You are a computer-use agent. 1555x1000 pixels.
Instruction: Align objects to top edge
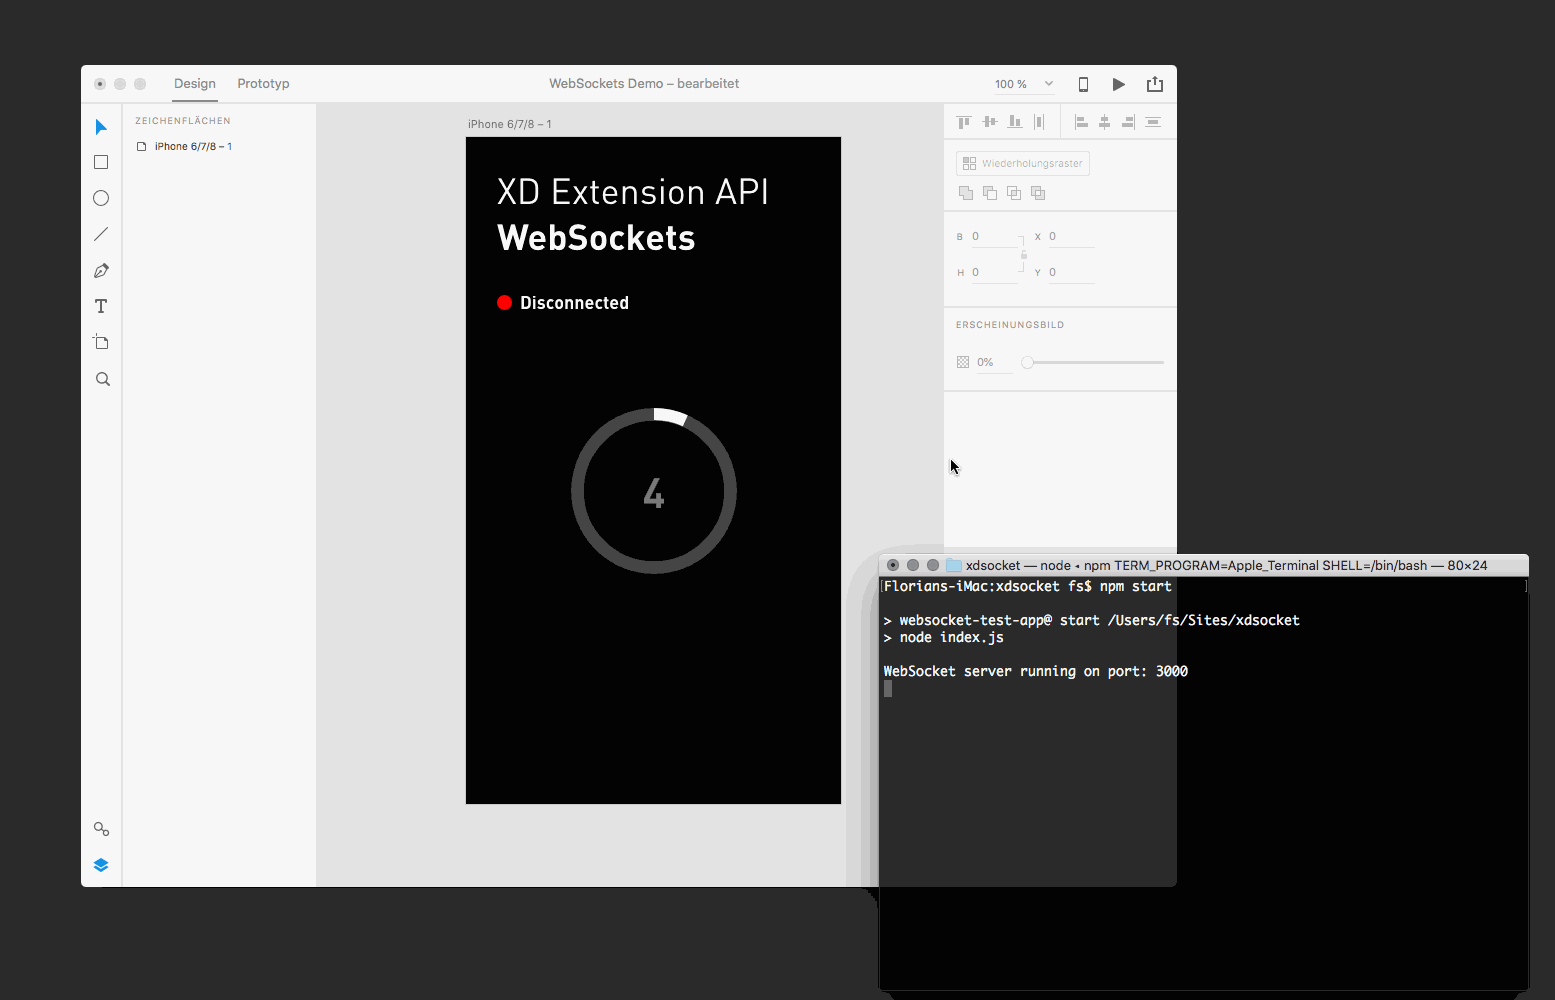964,122
